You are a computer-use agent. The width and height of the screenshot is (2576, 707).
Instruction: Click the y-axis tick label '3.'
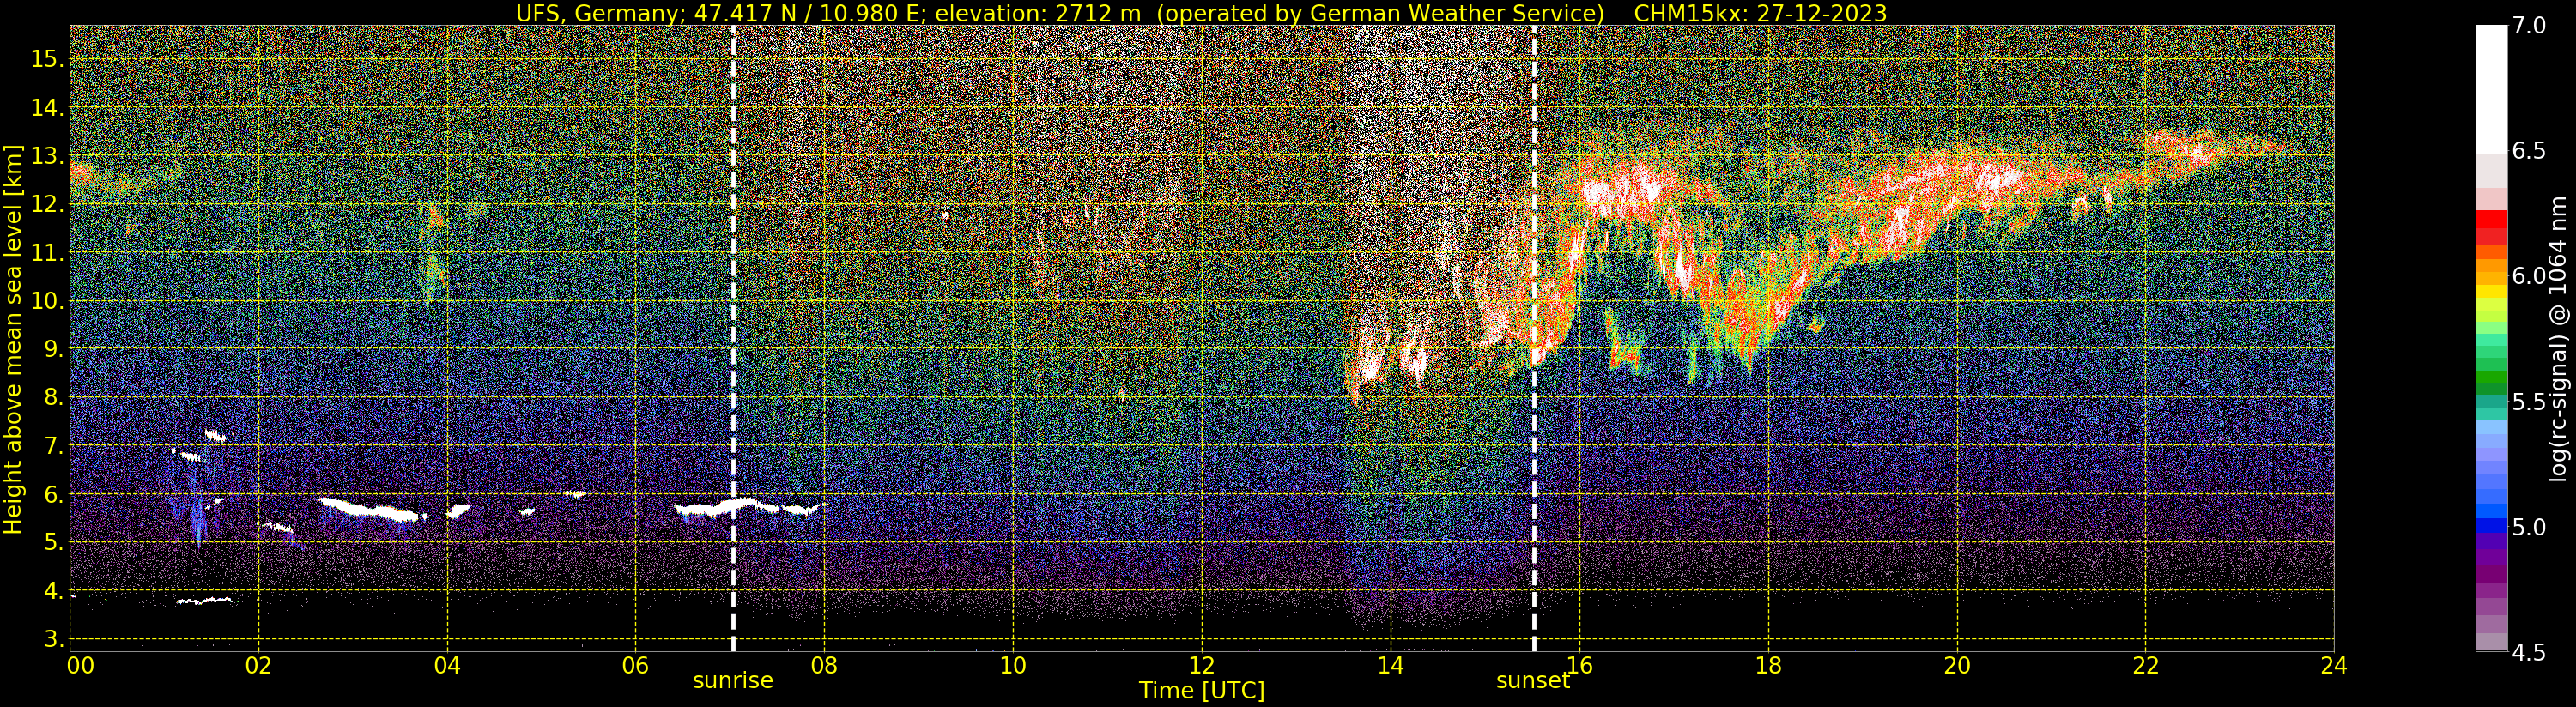coord(53,639)
